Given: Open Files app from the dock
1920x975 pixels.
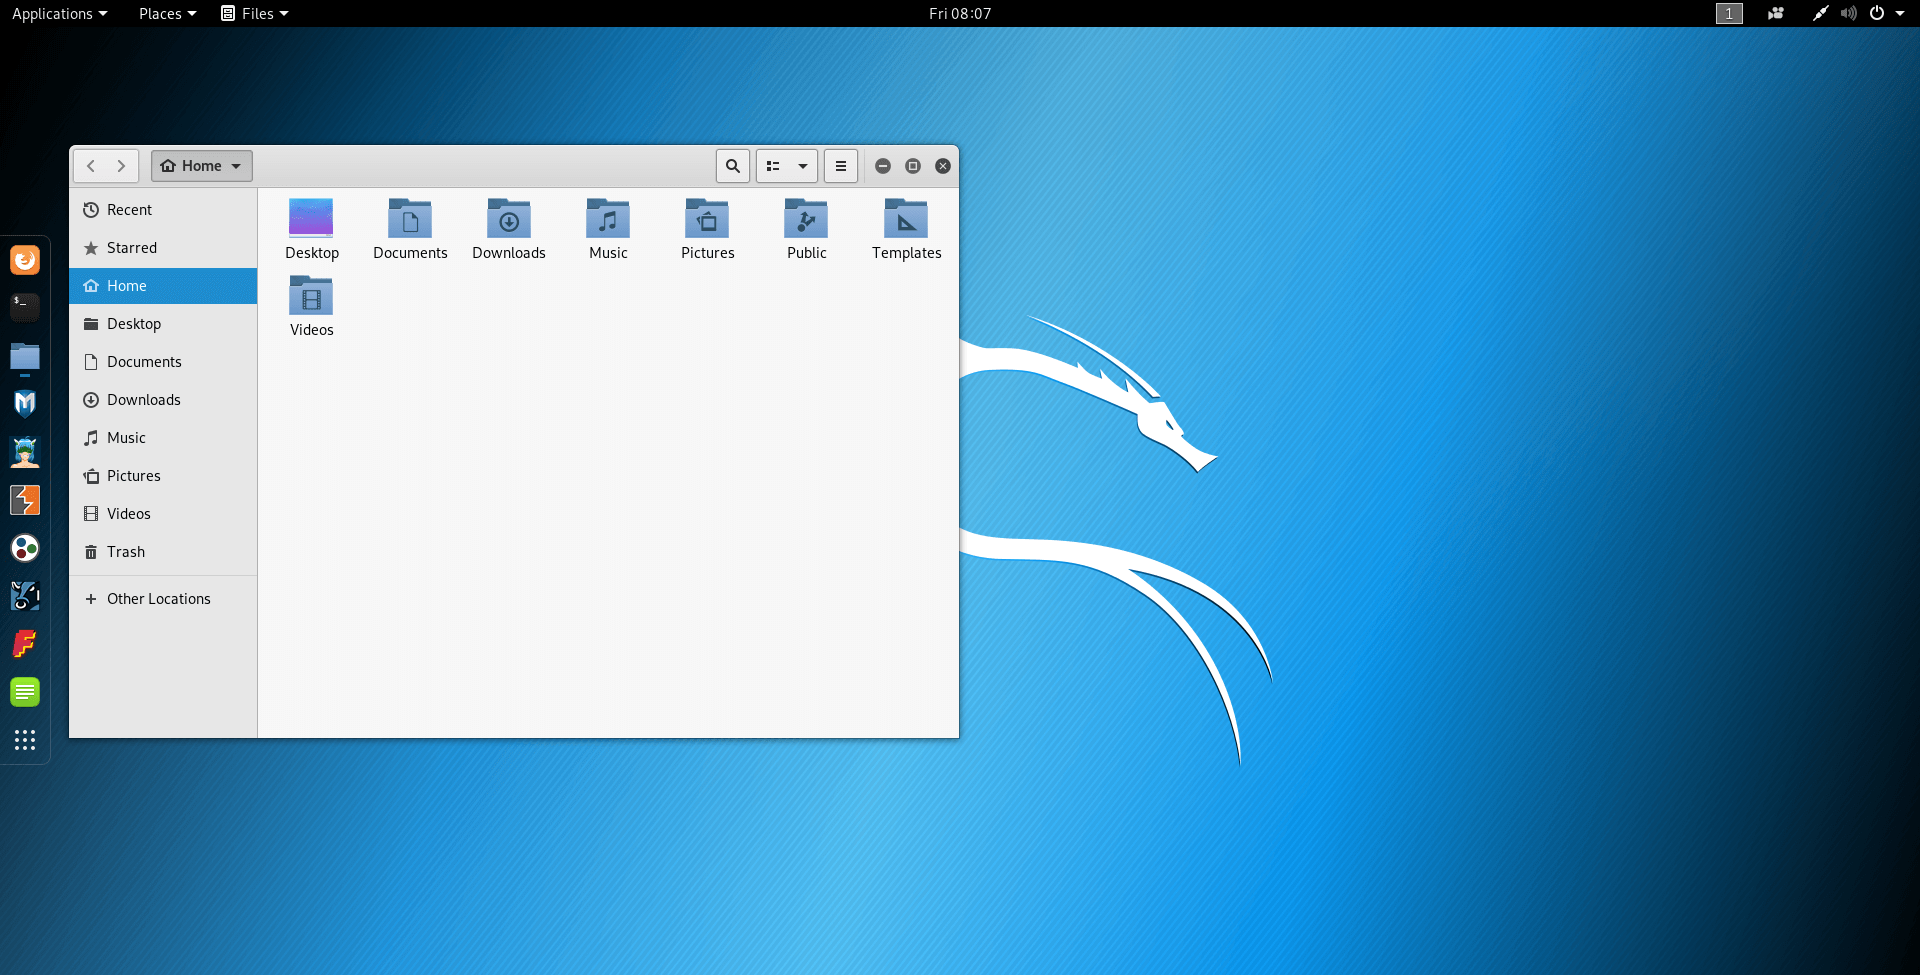Looking at the screenshot, I should pos(25,356).
